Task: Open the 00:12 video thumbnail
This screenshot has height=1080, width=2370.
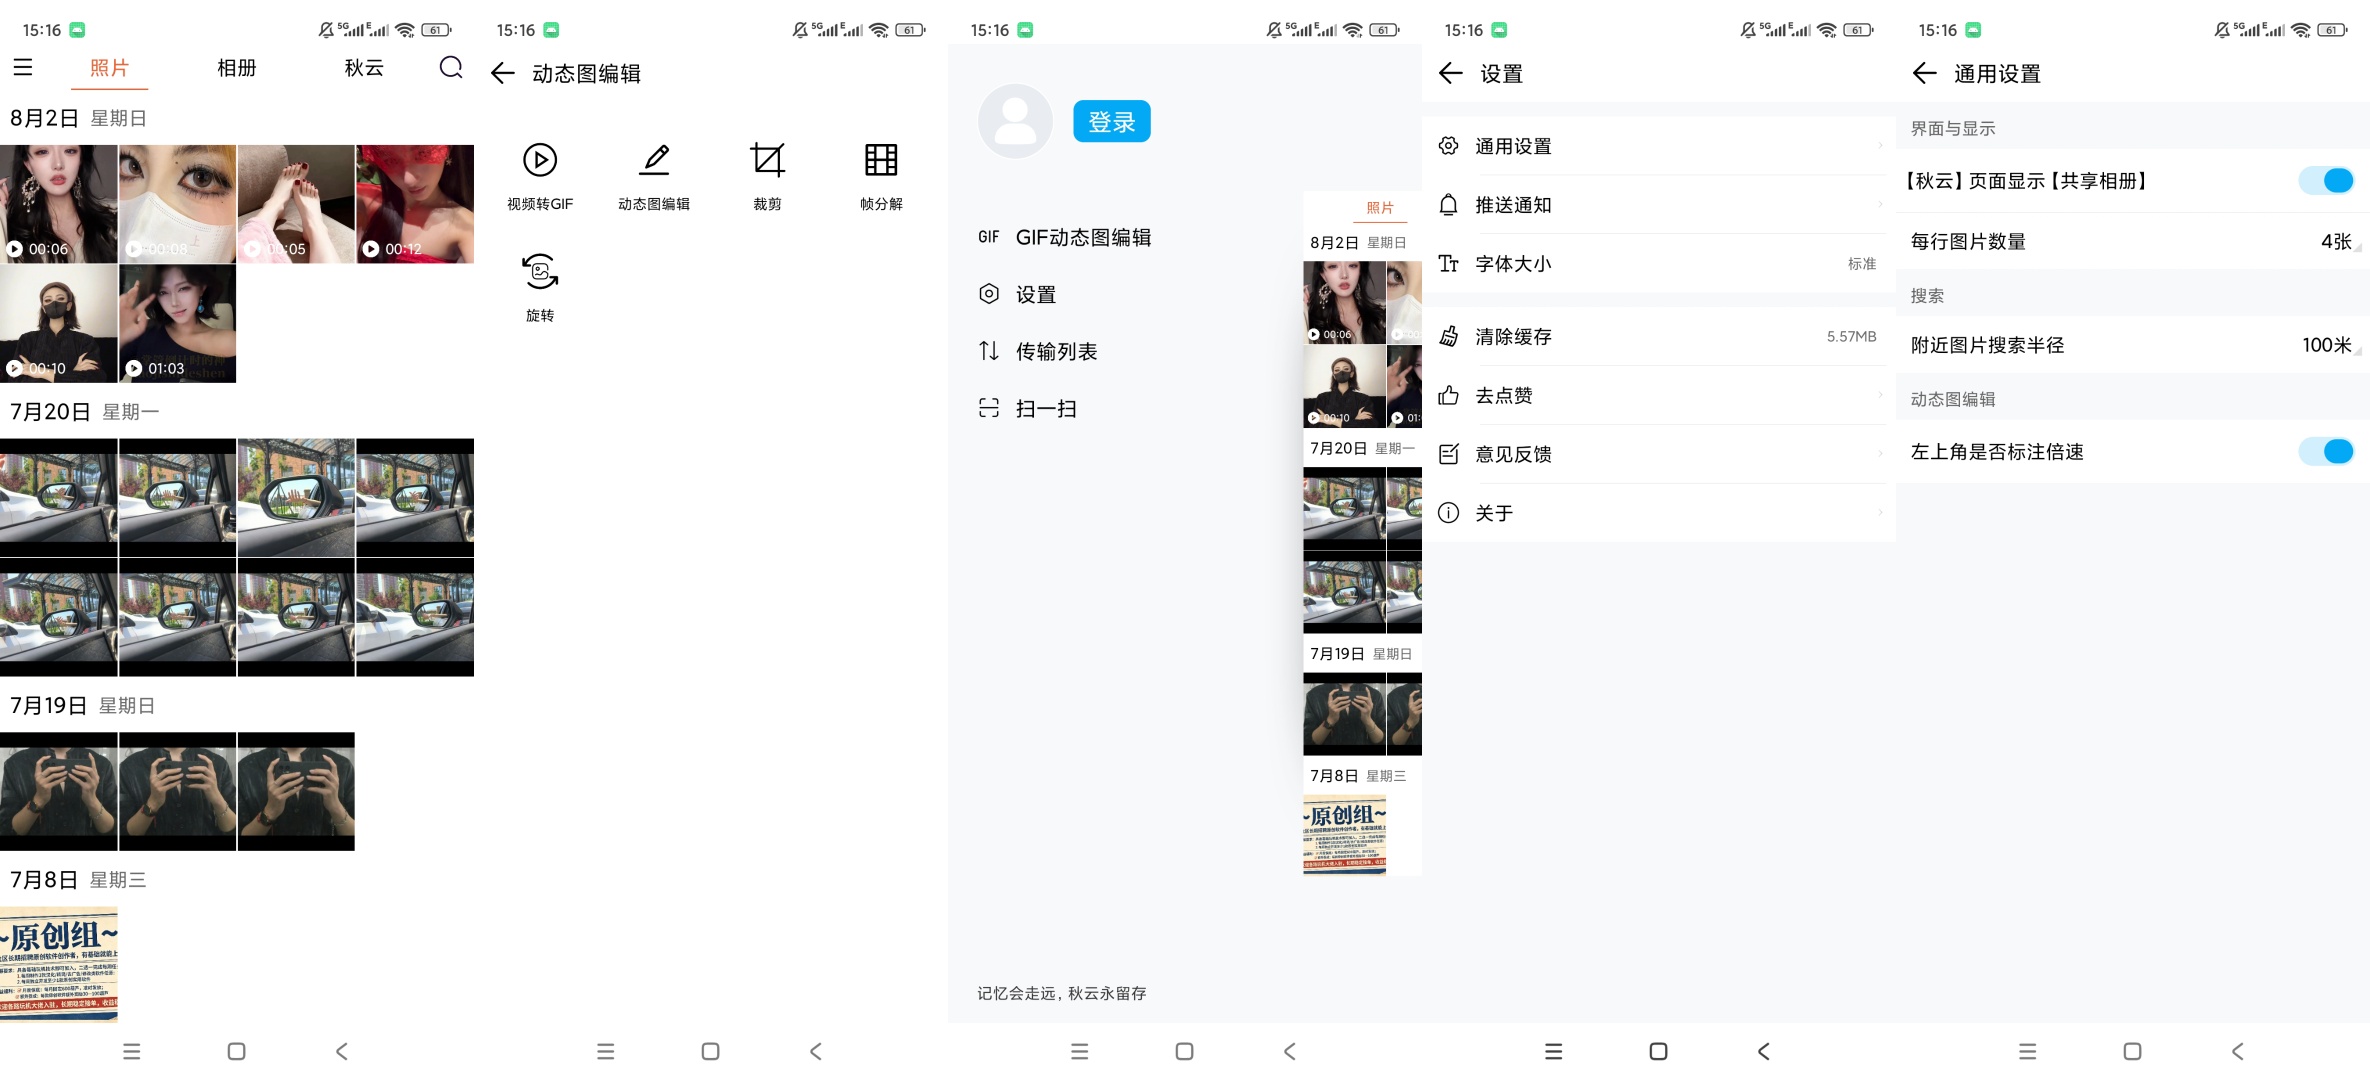Action: (415, 204)
